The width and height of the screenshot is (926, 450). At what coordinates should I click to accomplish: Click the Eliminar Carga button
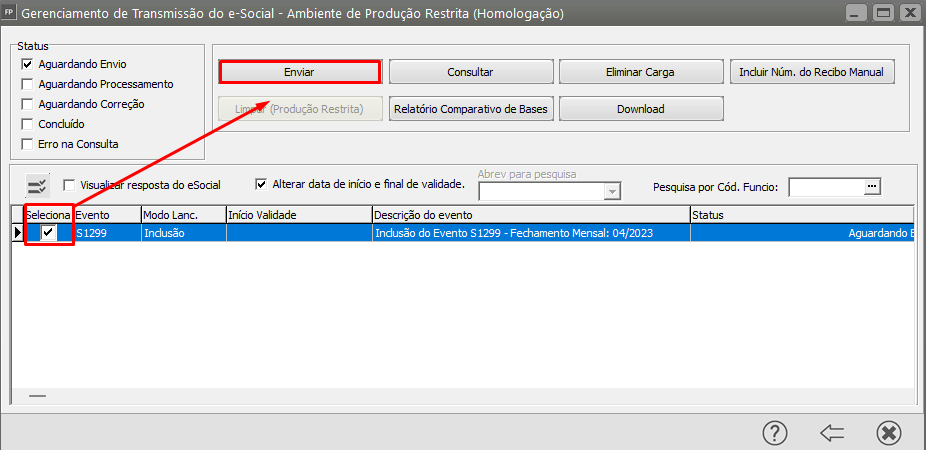pyautogui.click(x=641, y=72)
